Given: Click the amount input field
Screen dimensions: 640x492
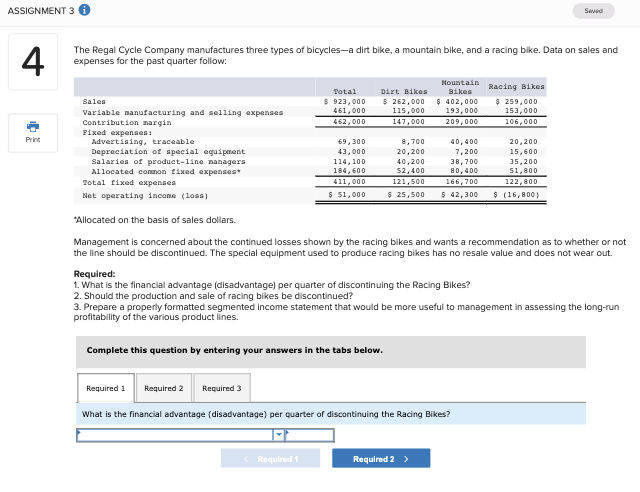Looking at the screenshot, I should [x=309, y=435].
